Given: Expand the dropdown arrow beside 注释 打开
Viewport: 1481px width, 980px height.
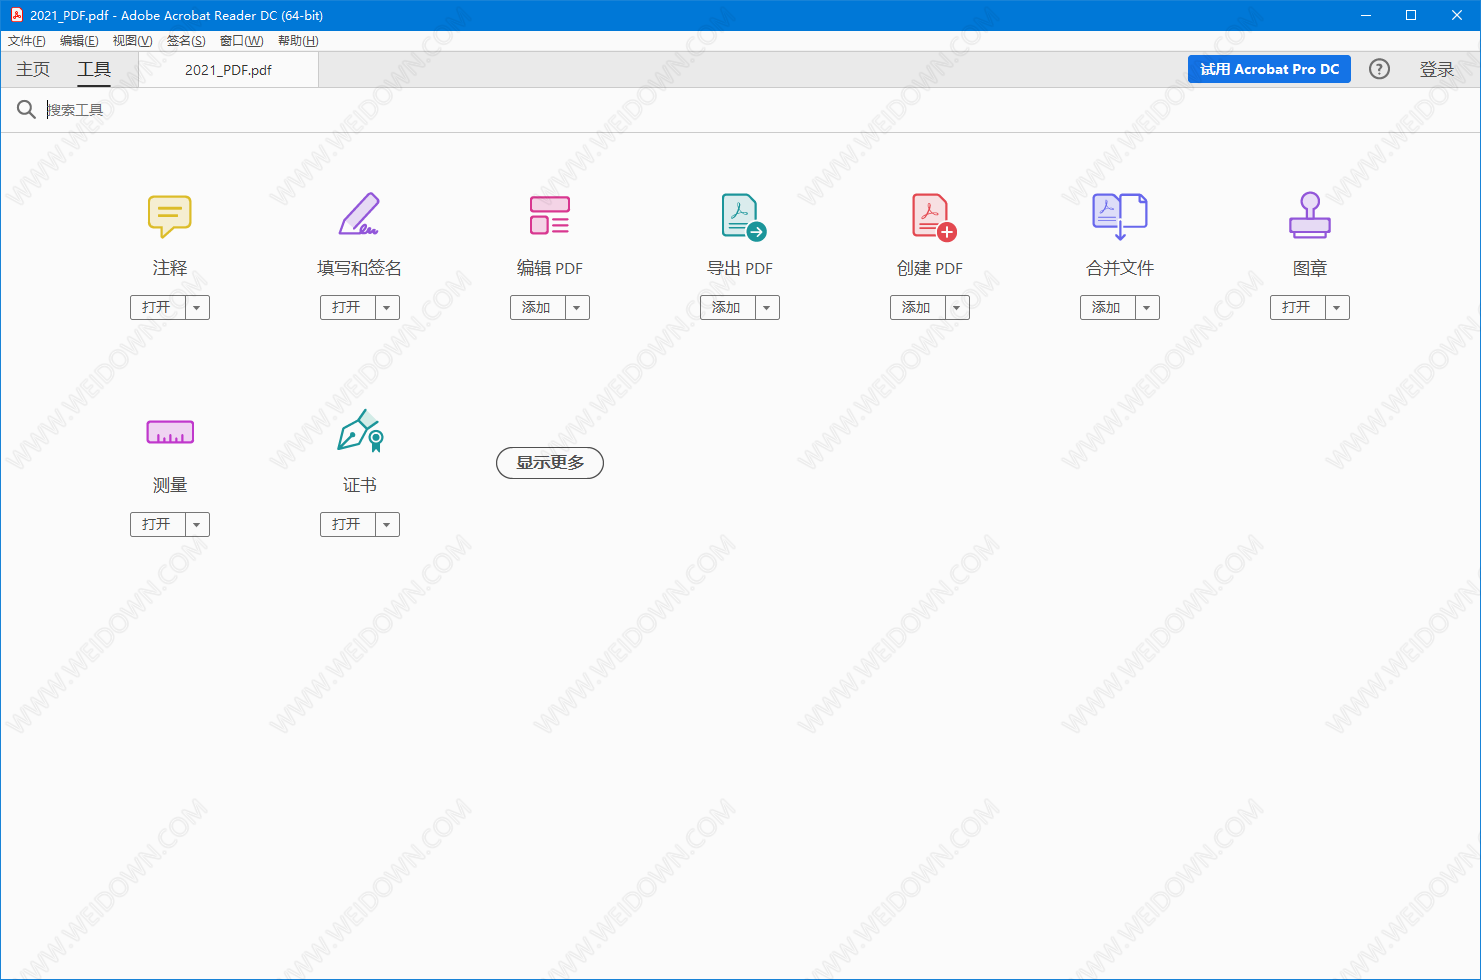Looking at the screenshot, I should pos(197,308).
